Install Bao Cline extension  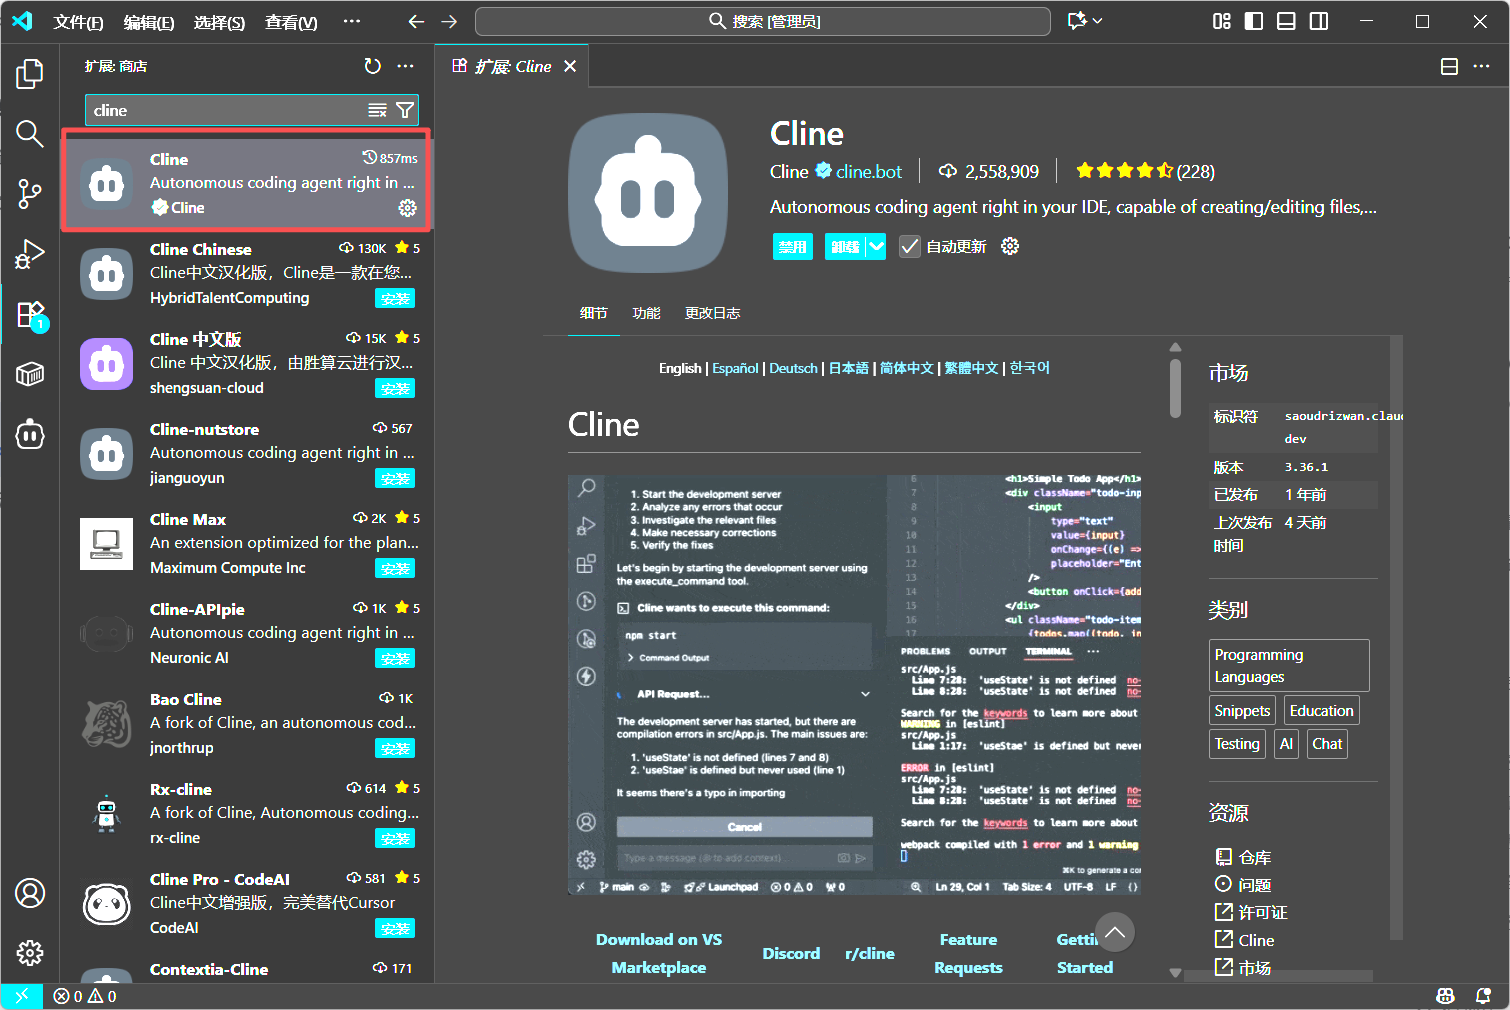pyautogui.click(x=395, y=748)
